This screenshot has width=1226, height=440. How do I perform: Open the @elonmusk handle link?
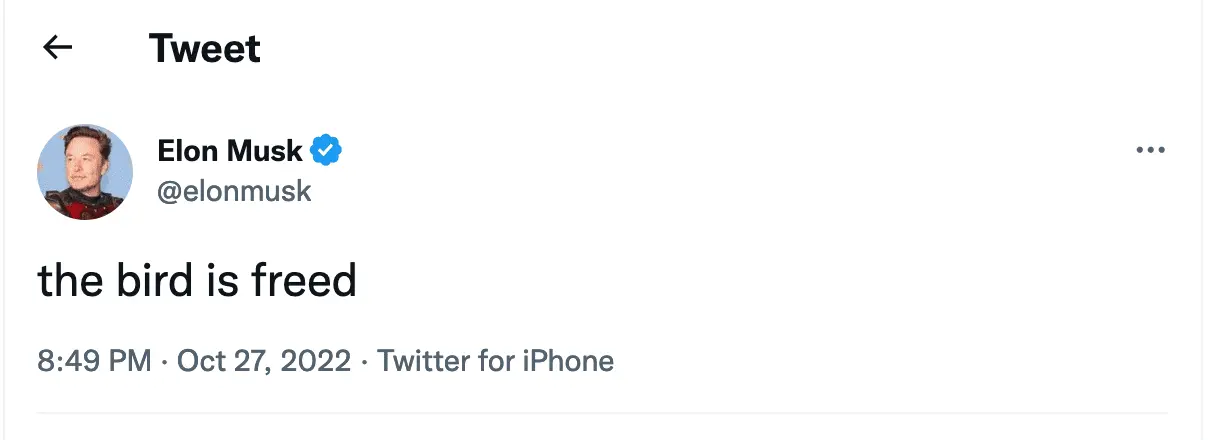click(x=235, y=190)
